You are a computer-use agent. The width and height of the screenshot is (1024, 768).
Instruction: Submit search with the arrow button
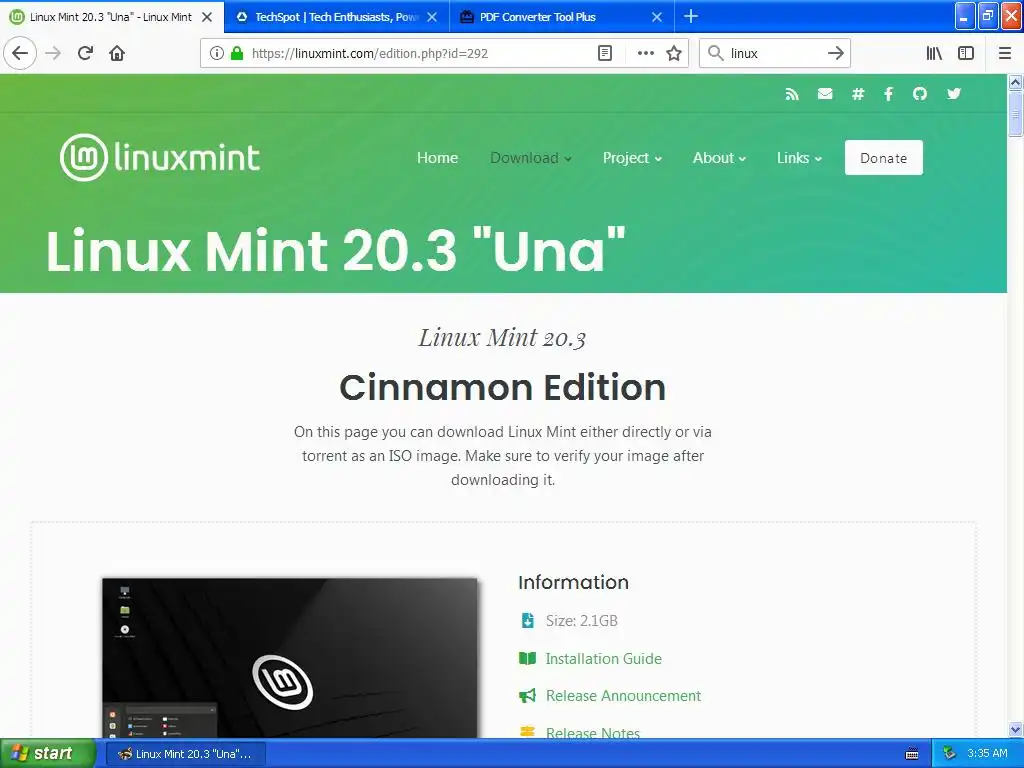pyautogui.click(x=836, y=54)
